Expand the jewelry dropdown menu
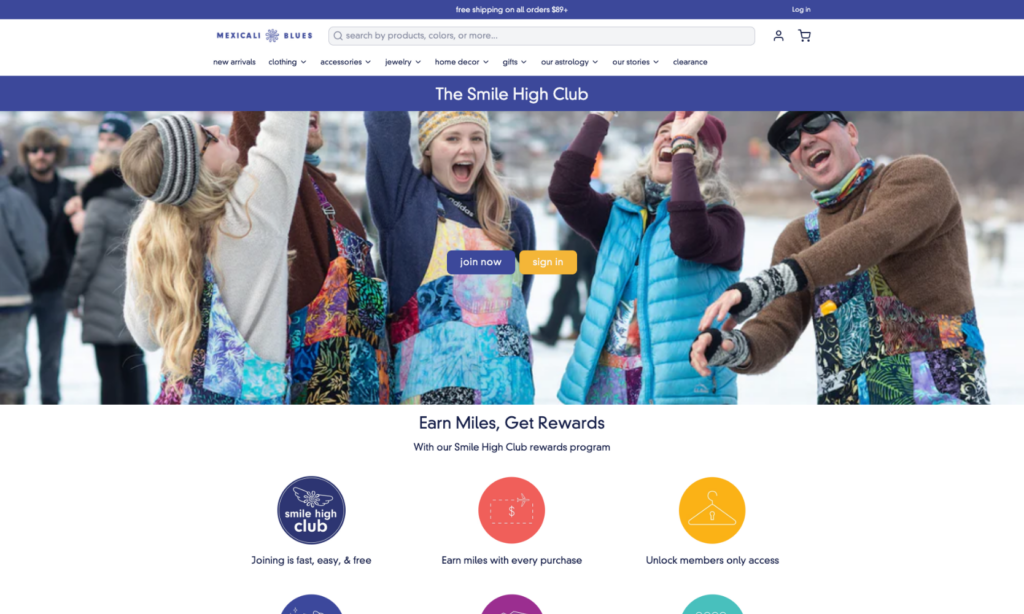 (403, 62)
